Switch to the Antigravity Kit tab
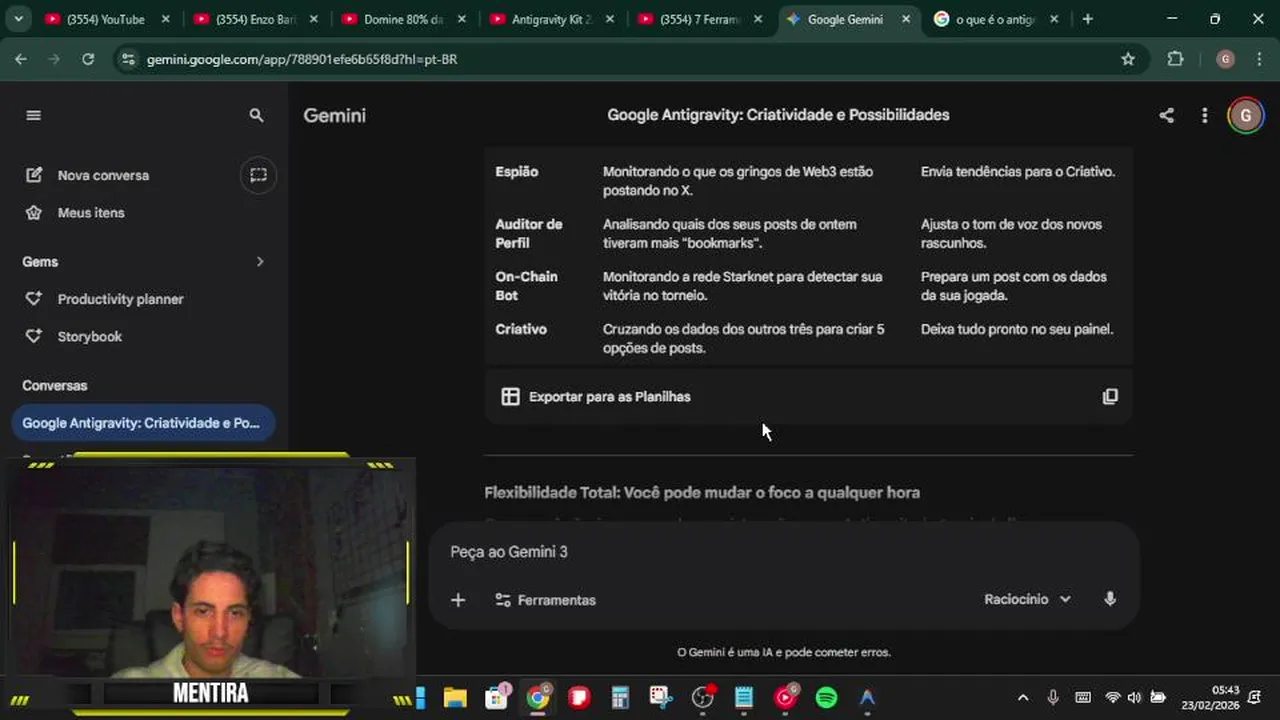 coord(552,19)
